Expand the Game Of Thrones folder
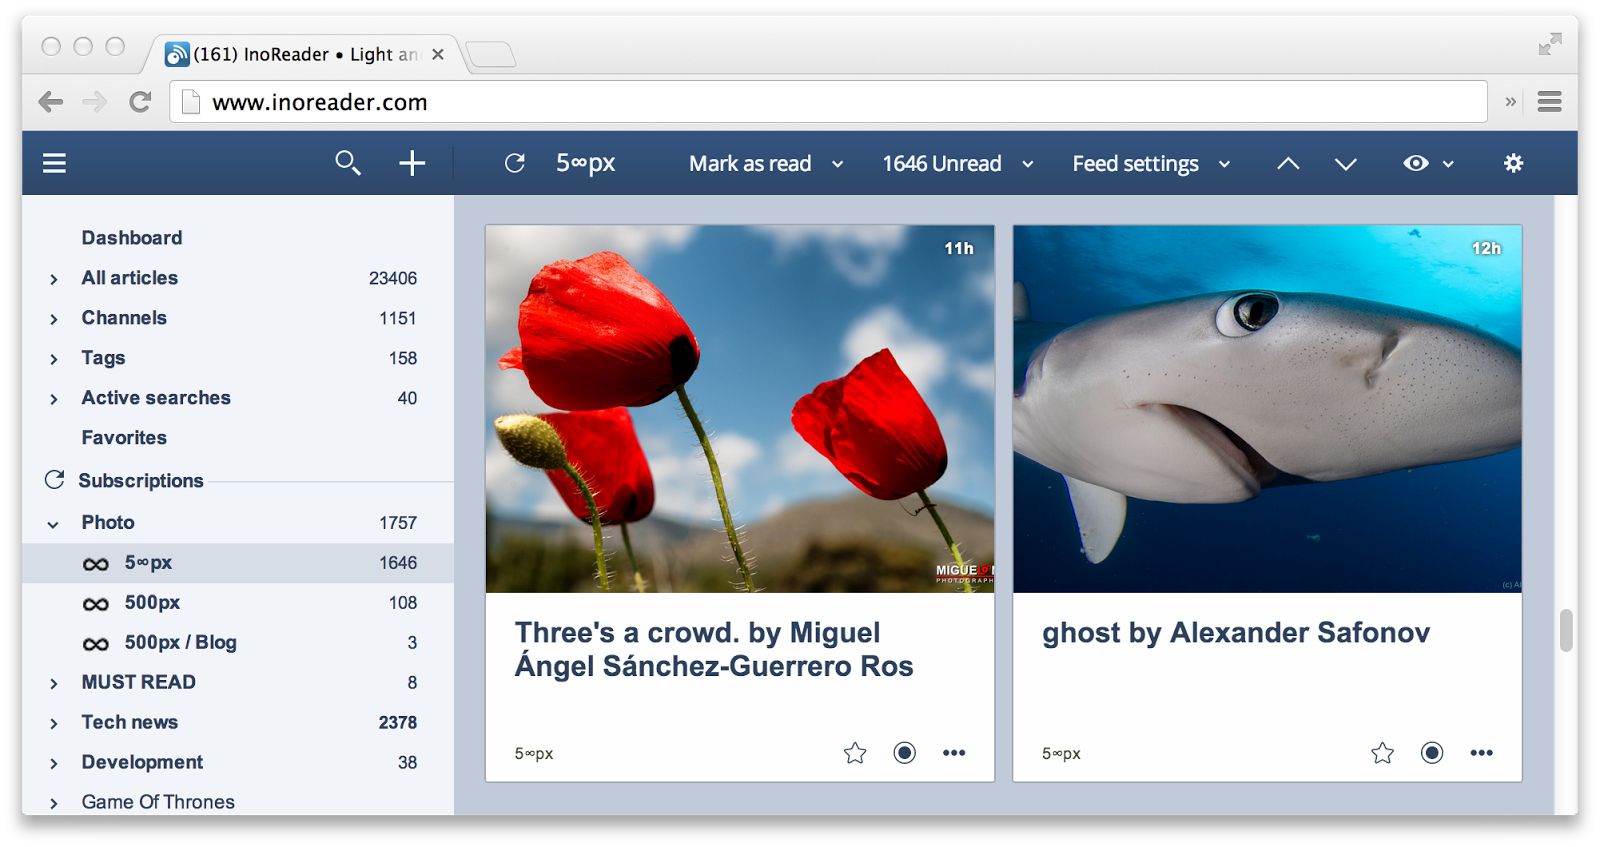 pos(54,803)
